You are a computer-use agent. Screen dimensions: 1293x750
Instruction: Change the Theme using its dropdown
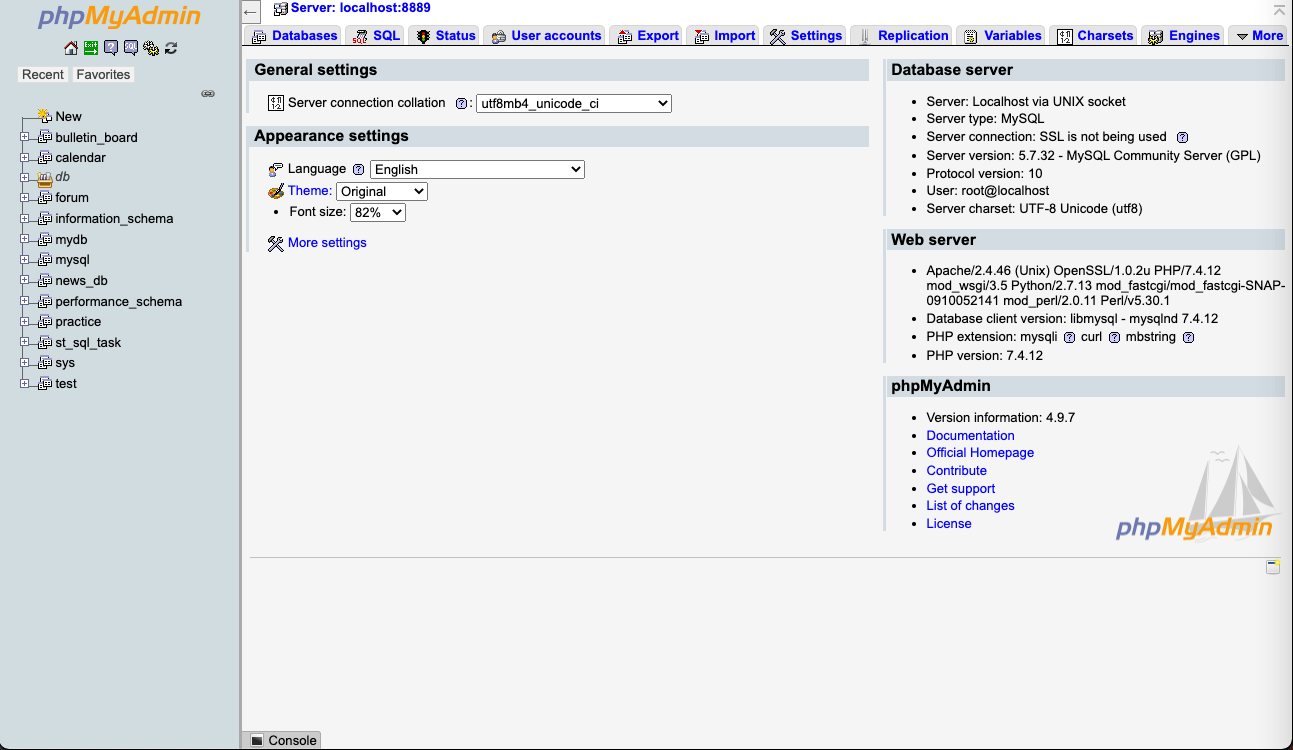click(381, 191)
